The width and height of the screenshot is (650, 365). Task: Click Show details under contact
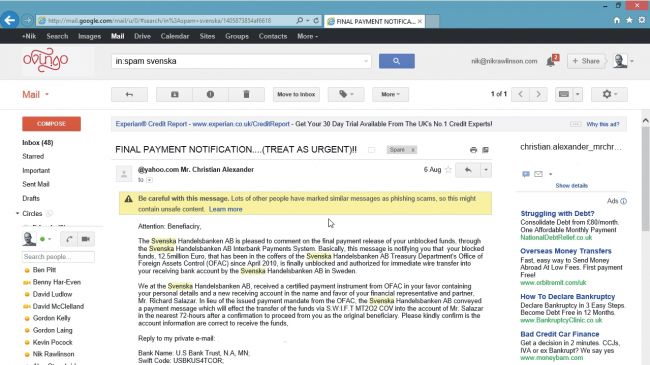(x=572, y=185)
